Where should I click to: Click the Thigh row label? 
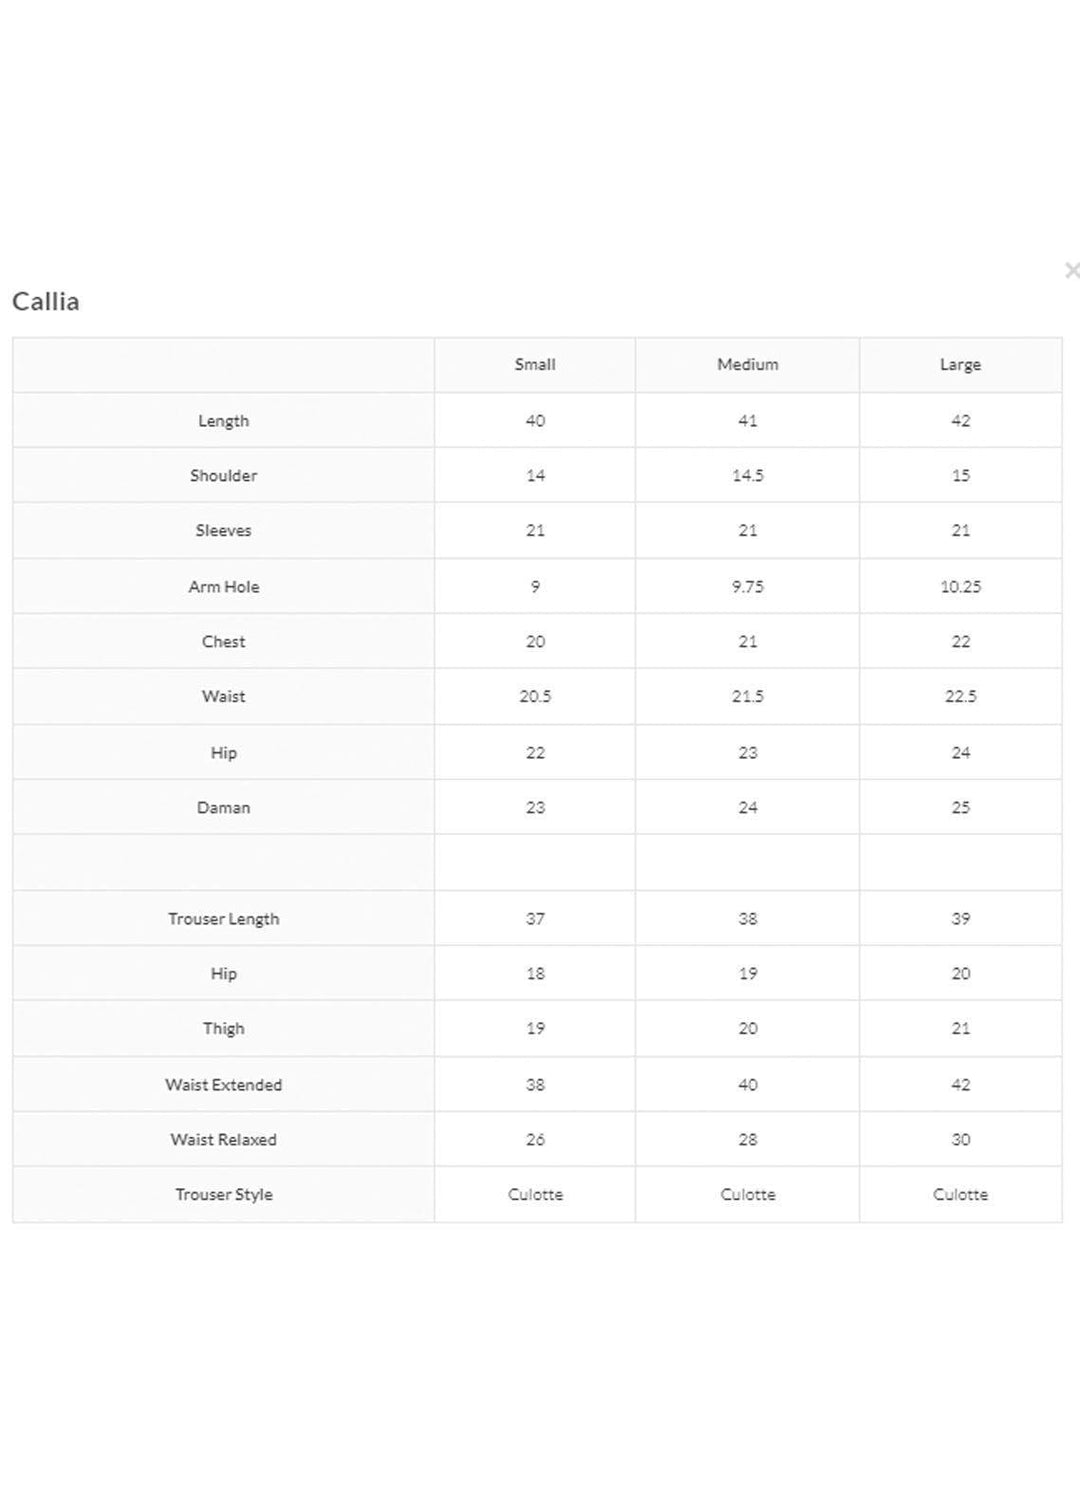pyautogui.click(x=223, y=1029)
